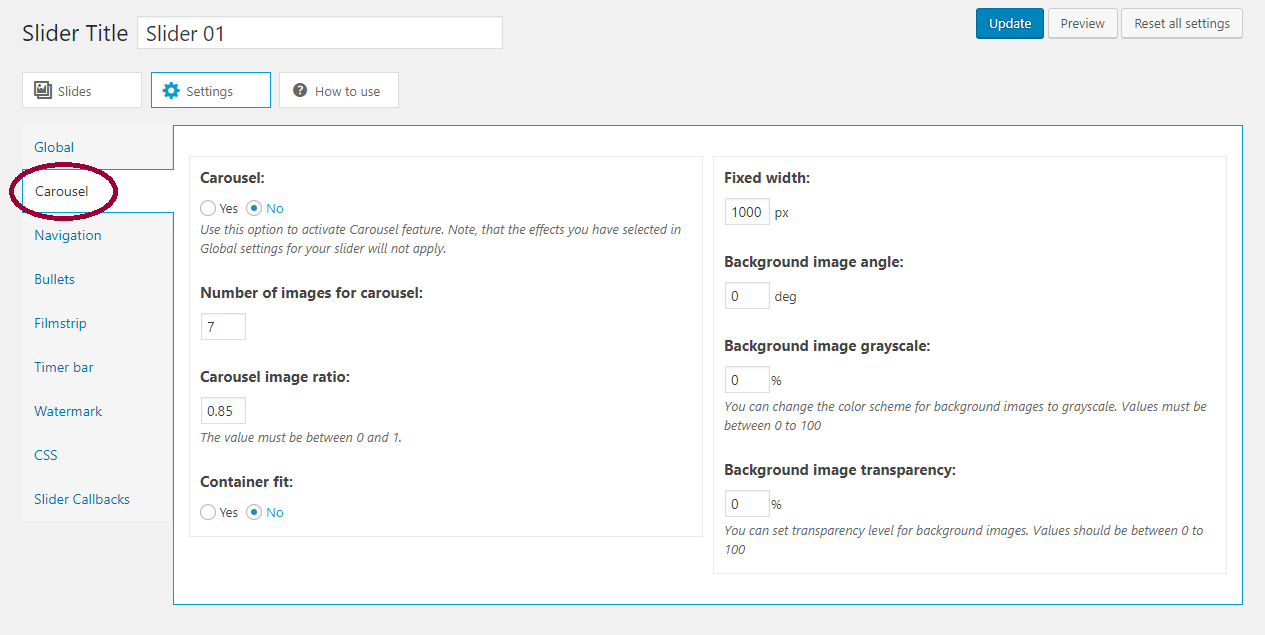This screenshot has width=1265, height=635.
Task: Click the grayscale color scheme help text
Action: click(x=965, y=416)
